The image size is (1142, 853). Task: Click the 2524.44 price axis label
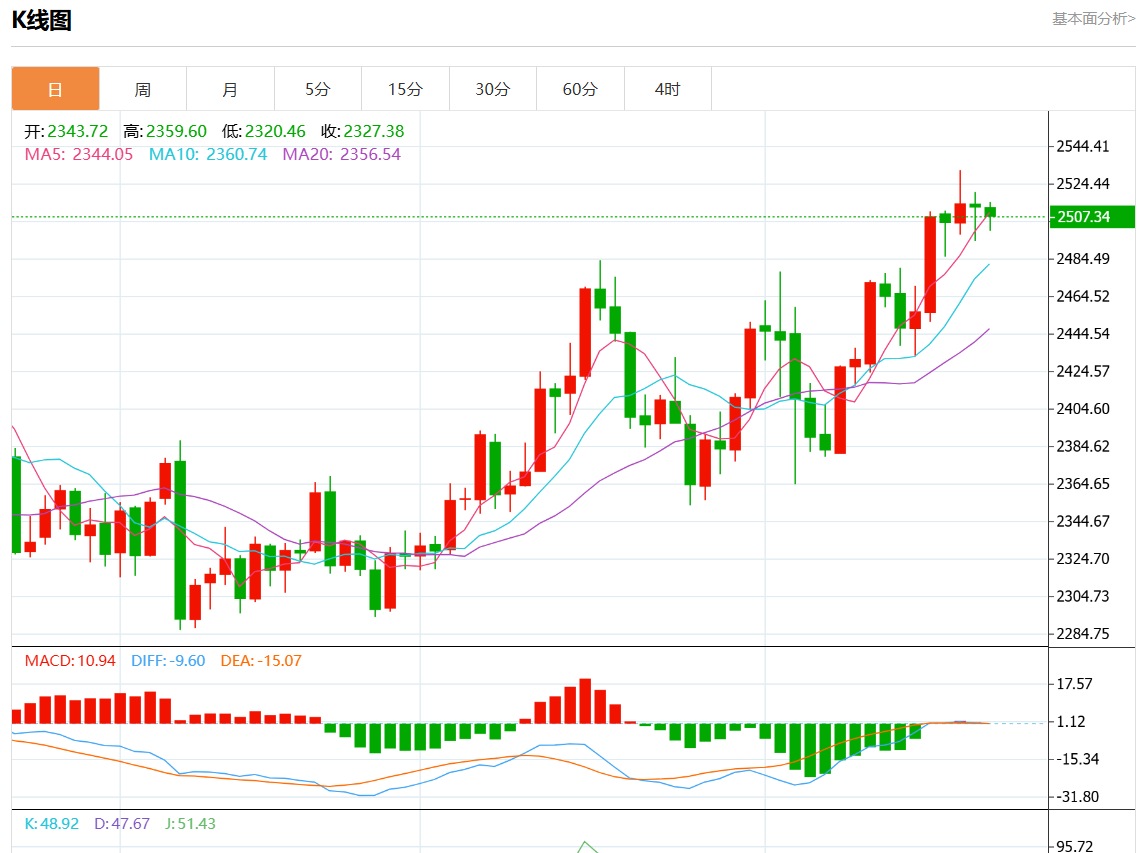pos(1083,184)
